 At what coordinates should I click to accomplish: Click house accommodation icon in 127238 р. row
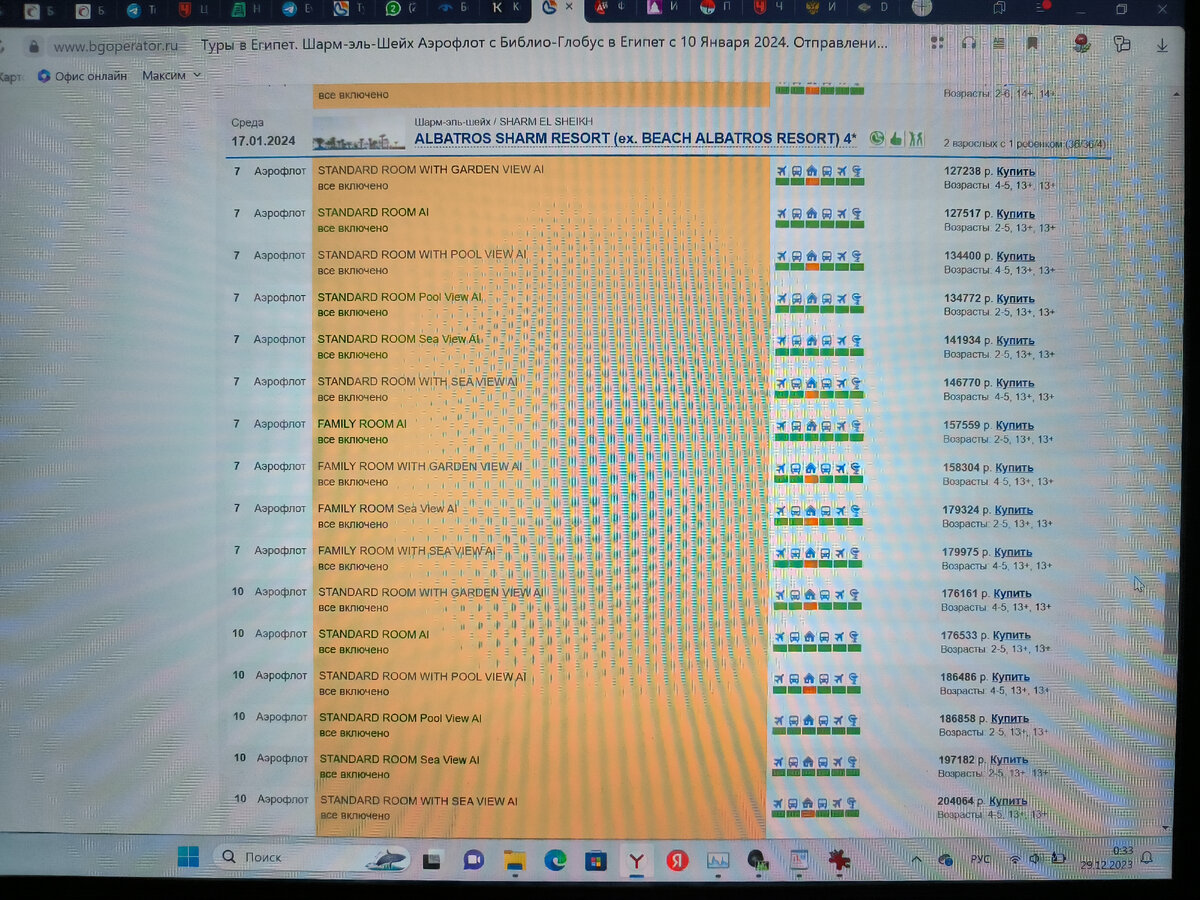tap(811, 171)
